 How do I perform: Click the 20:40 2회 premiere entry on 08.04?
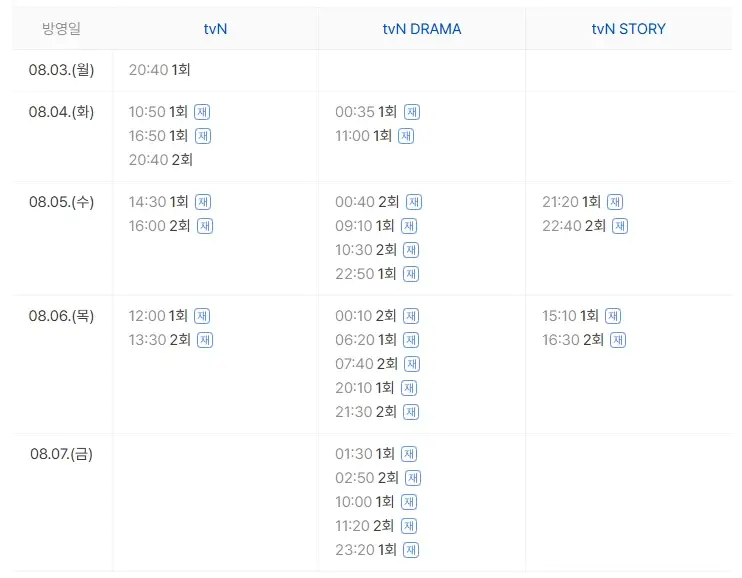pos(161,160)
